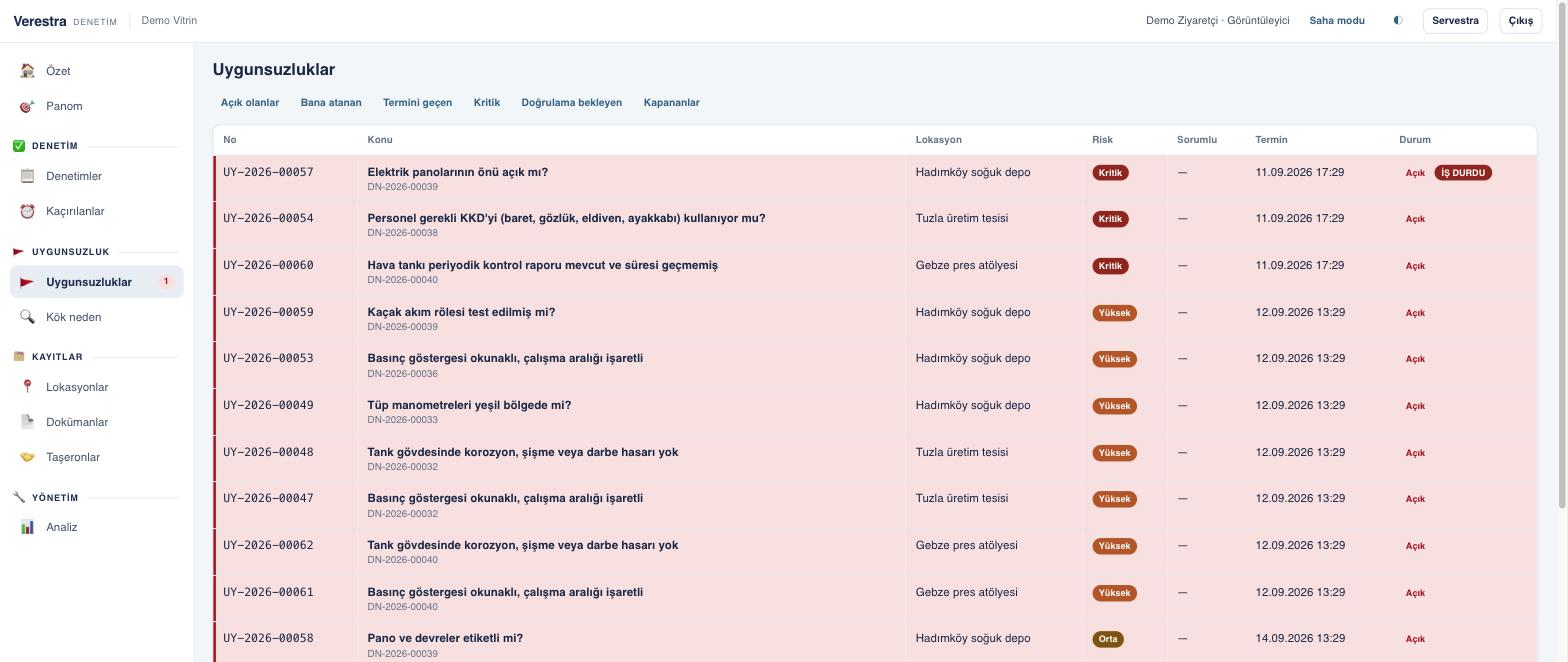
Task: Click the Analiz bar chart icon
Action: (27, 527)
